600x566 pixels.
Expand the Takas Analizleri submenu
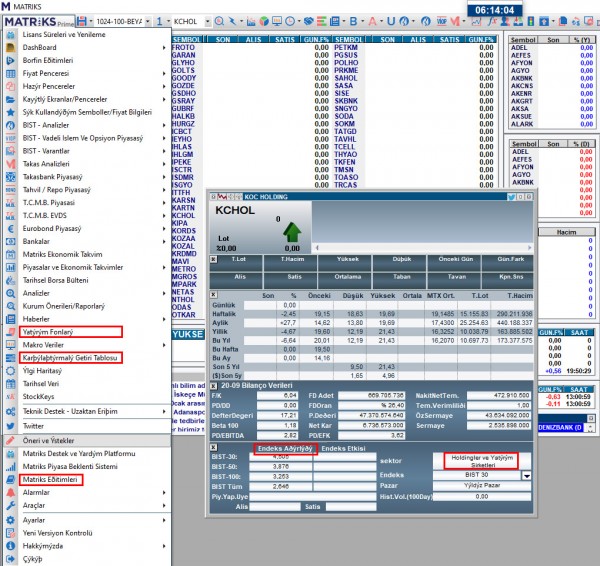tap(164, 164)
